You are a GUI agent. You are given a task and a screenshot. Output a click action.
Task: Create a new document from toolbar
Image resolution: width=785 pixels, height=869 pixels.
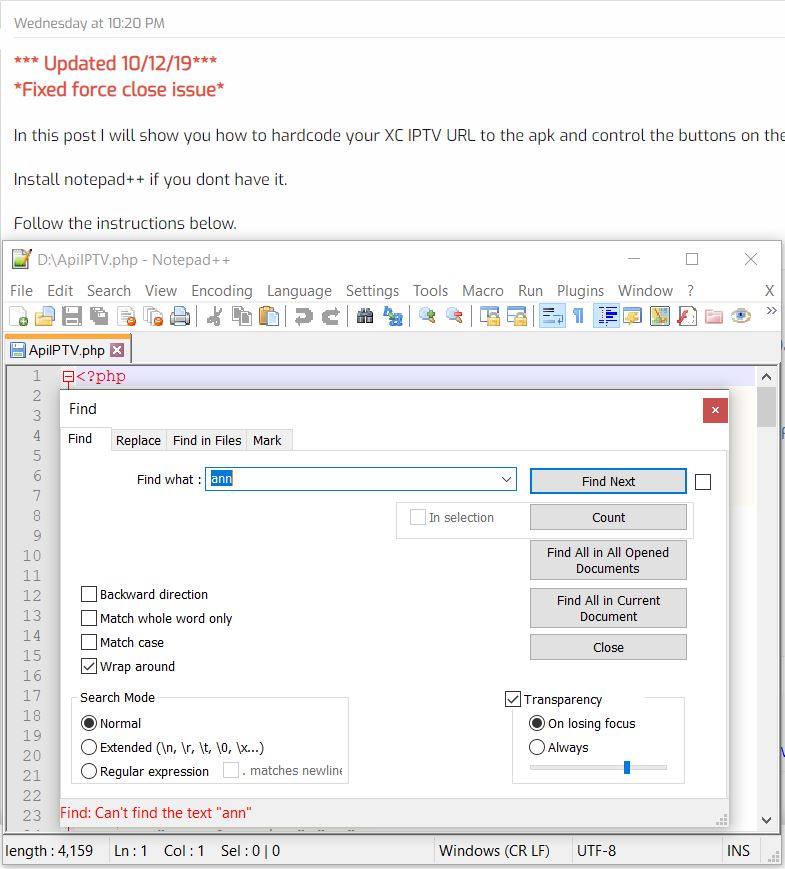[x=18, y=316]
